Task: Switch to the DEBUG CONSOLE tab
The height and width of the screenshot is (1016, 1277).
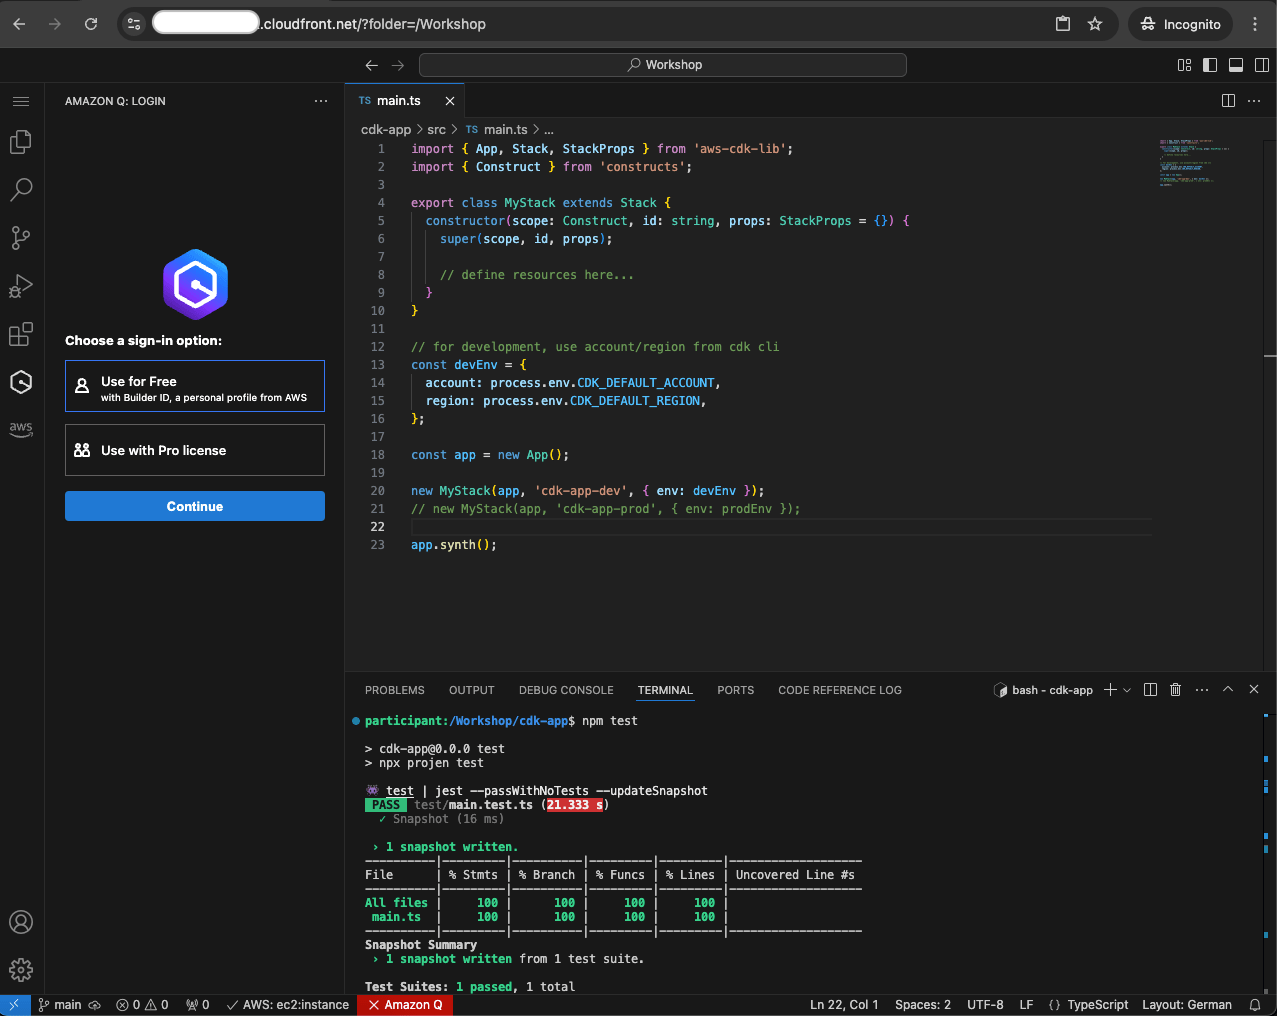Action: click(x=566, y=690)
